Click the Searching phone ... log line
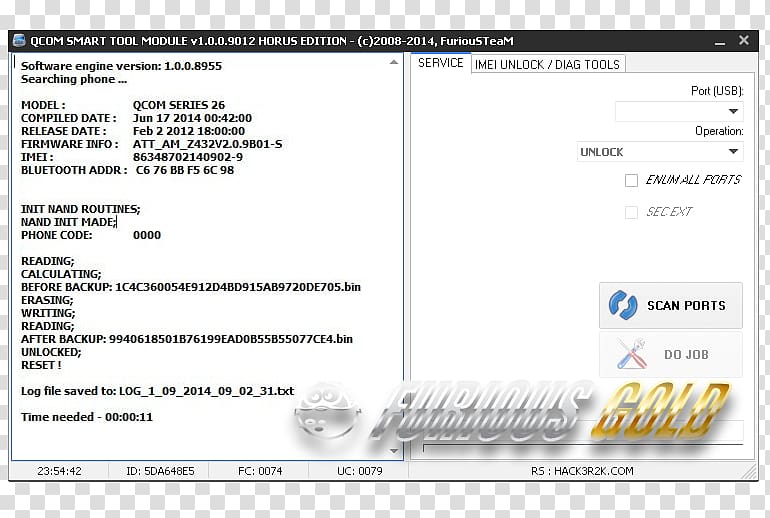 [x=74, y=79]
